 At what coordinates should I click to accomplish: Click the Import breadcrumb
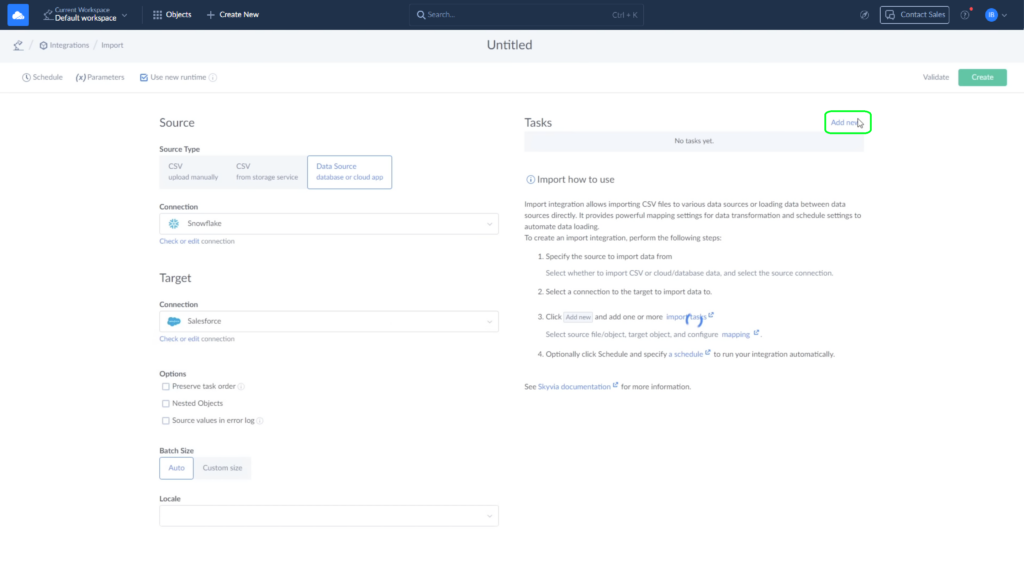pos(112,45)
